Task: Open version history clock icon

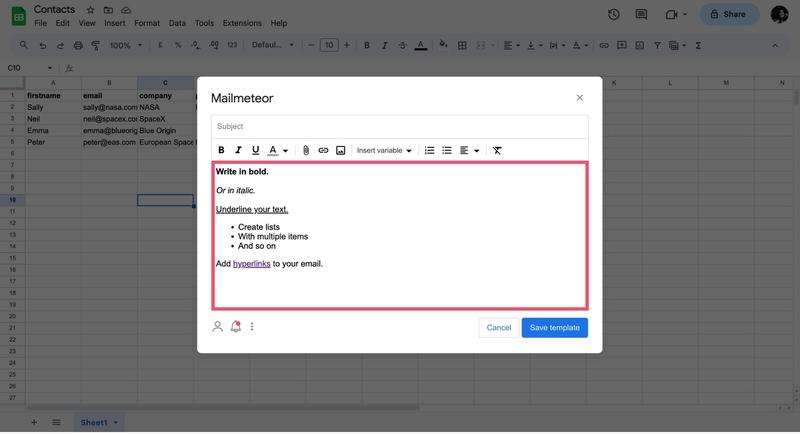Action: click(x=614, y=14)
